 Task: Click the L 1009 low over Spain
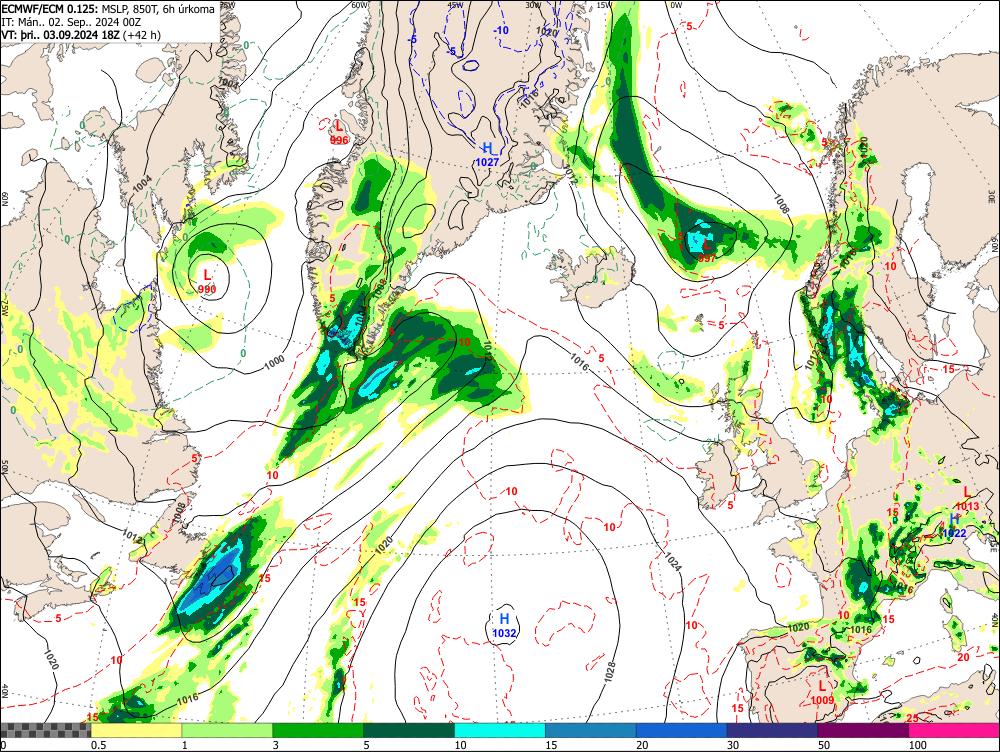click(x=823, y=692)
